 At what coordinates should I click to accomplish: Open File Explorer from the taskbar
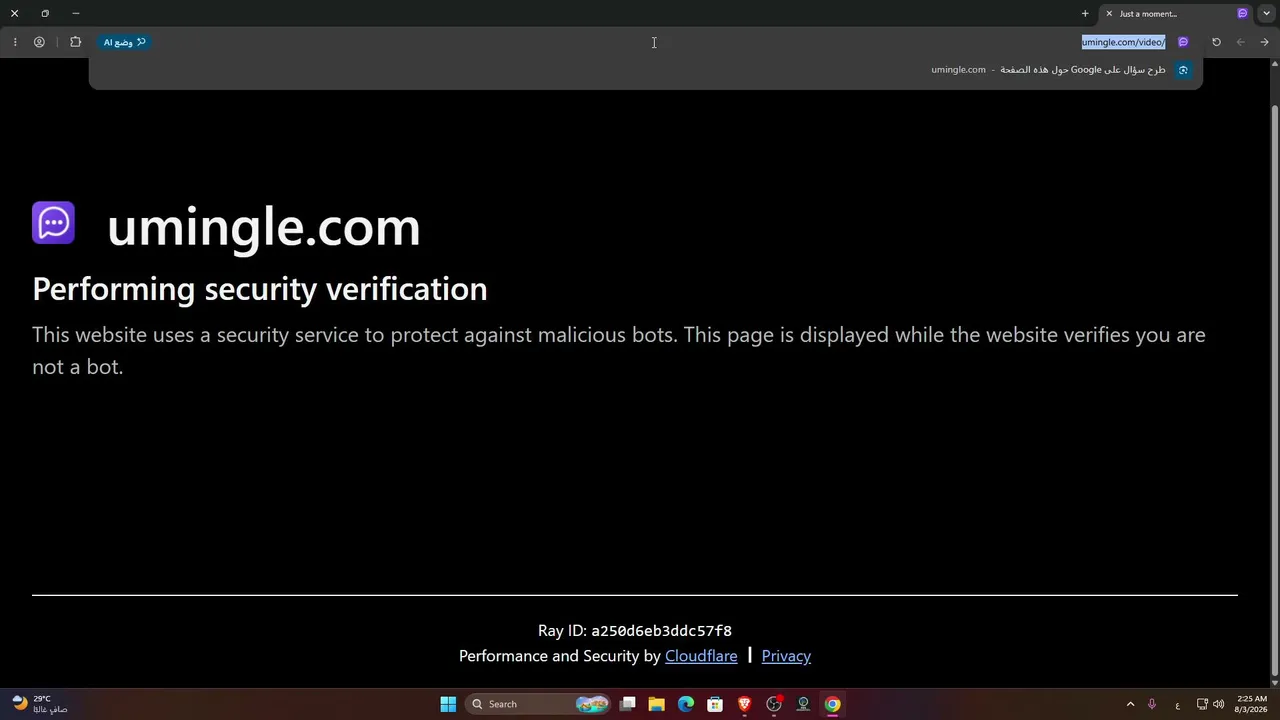tap(657, 704)
